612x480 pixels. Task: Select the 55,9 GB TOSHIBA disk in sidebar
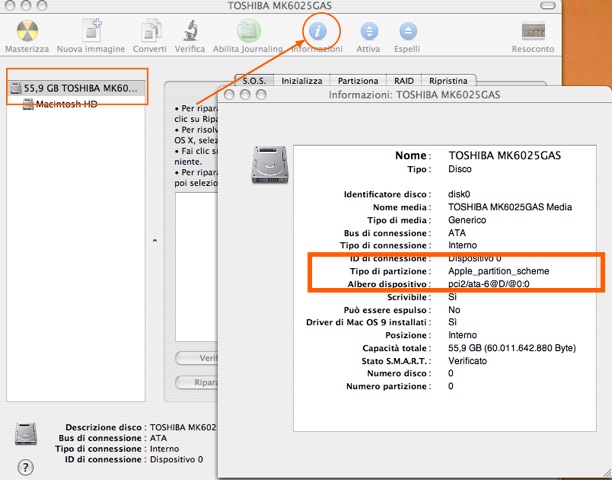click(76, 88)
